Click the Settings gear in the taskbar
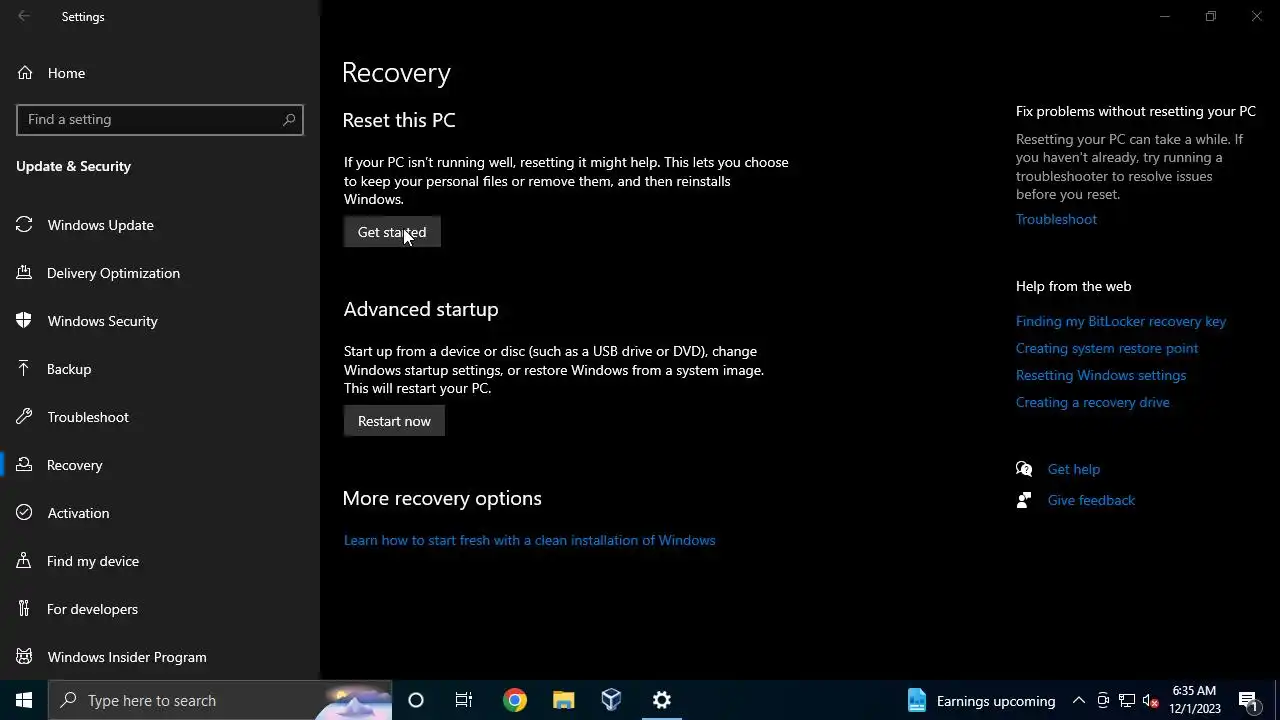This screenshot has width=1280, height=720. pos(662,700)
